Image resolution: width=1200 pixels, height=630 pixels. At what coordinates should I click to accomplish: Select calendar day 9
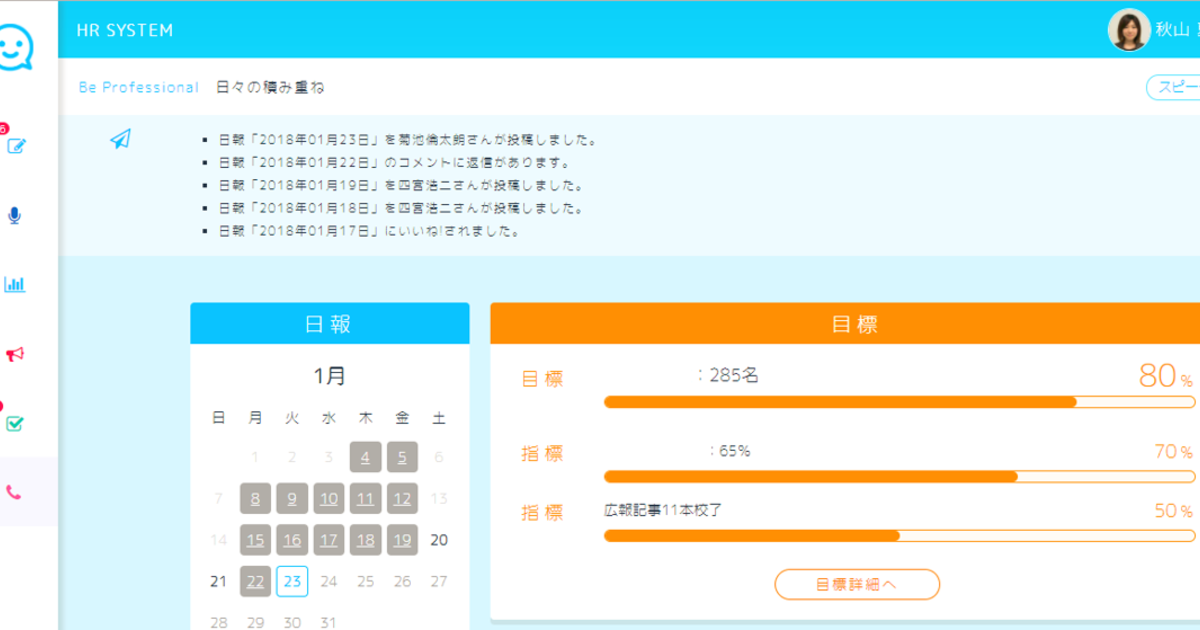[292, 498]
